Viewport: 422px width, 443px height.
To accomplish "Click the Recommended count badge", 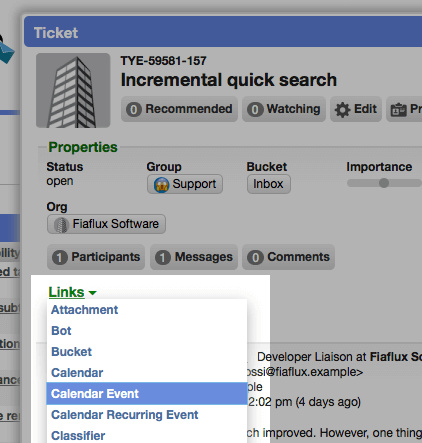I will 133,109.
